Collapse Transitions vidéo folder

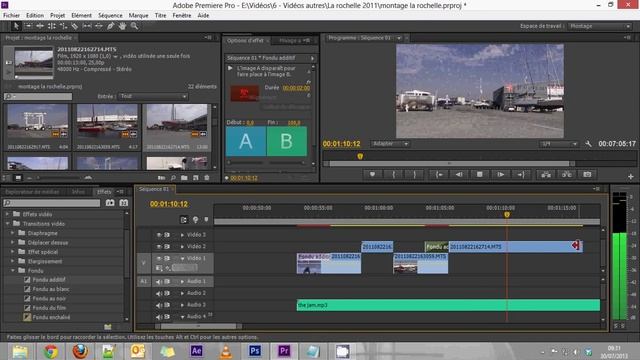tap(7, 224)
